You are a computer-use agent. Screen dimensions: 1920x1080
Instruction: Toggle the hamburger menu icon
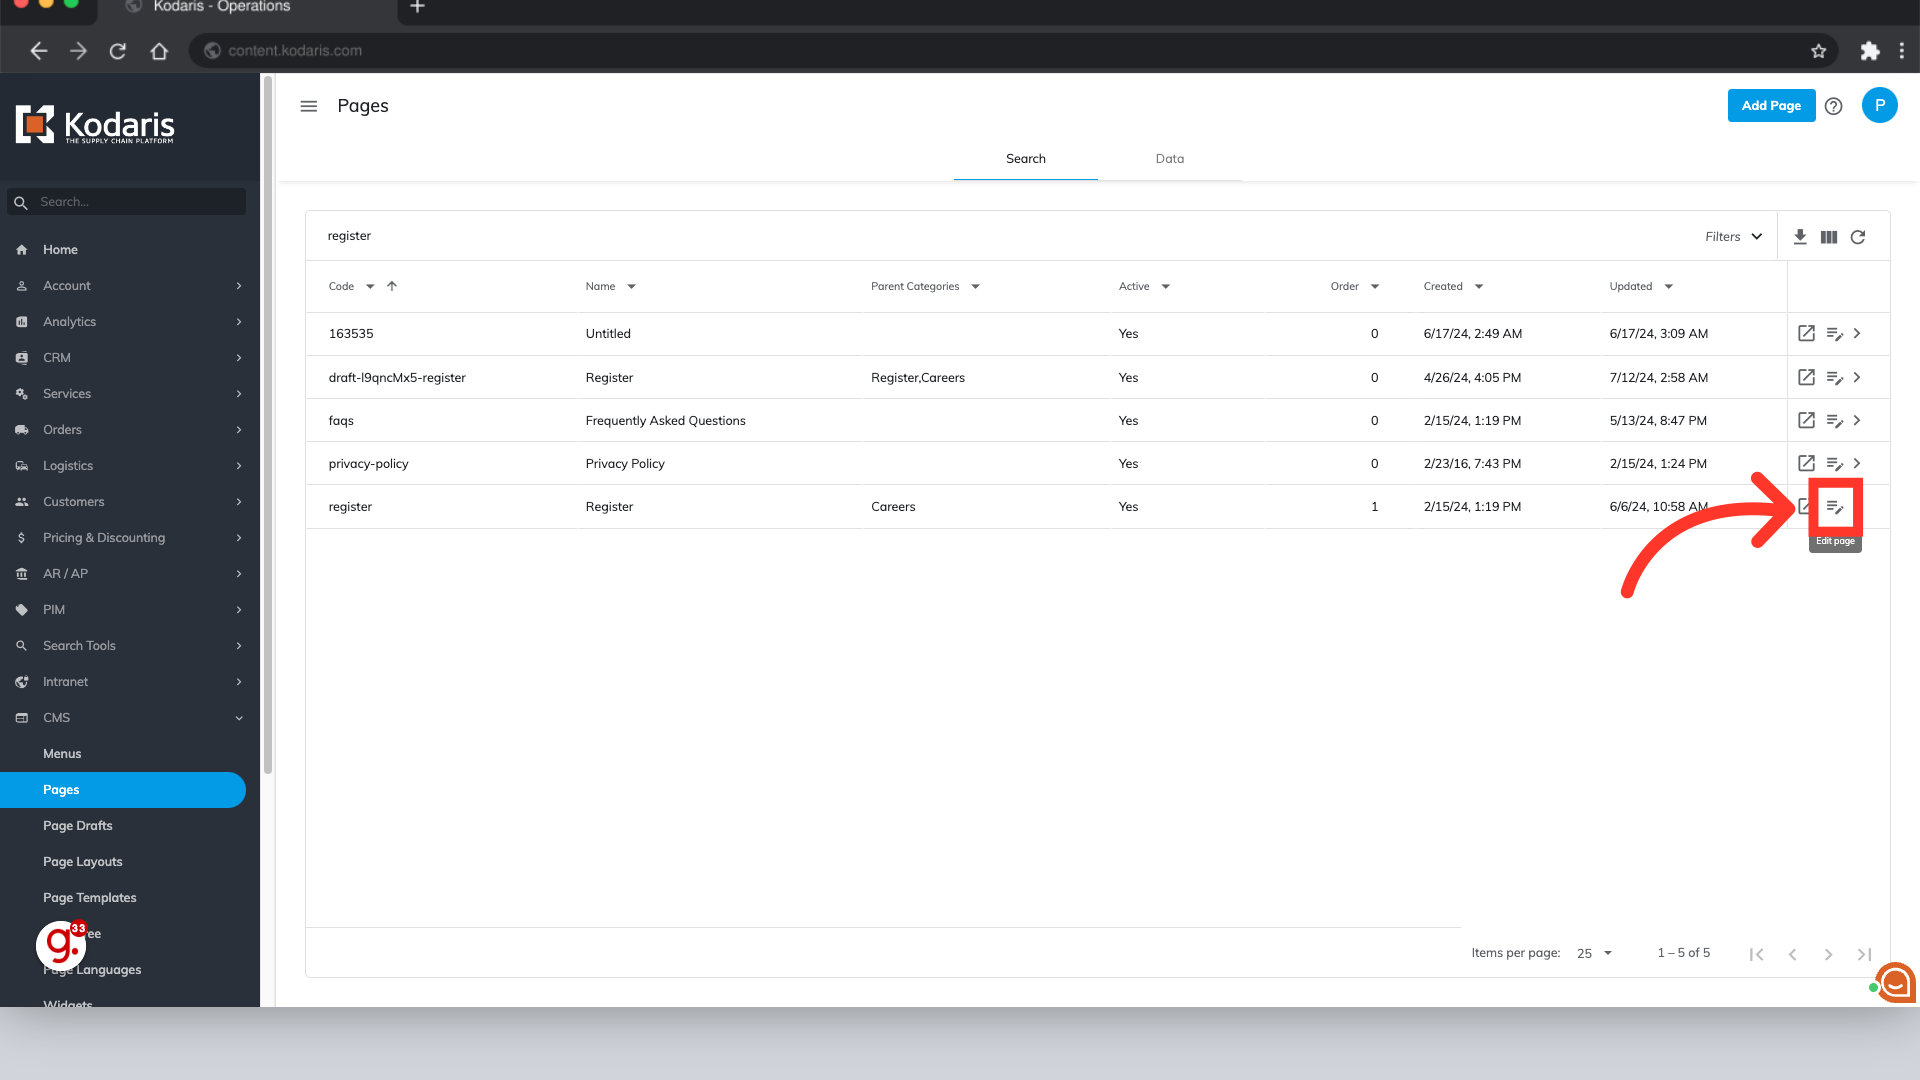coord(308,106)
